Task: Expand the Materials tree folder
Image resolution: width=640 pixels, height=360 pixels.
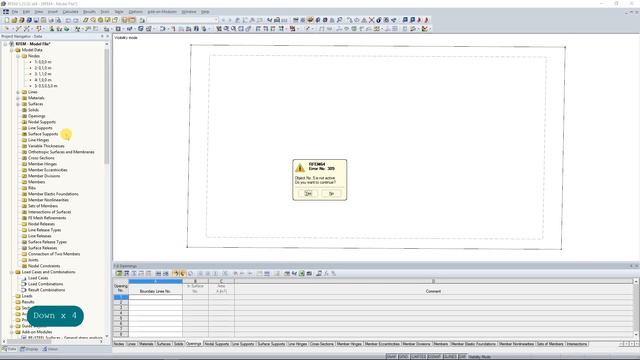Action: pyautogui.click(x=18, y=98)
